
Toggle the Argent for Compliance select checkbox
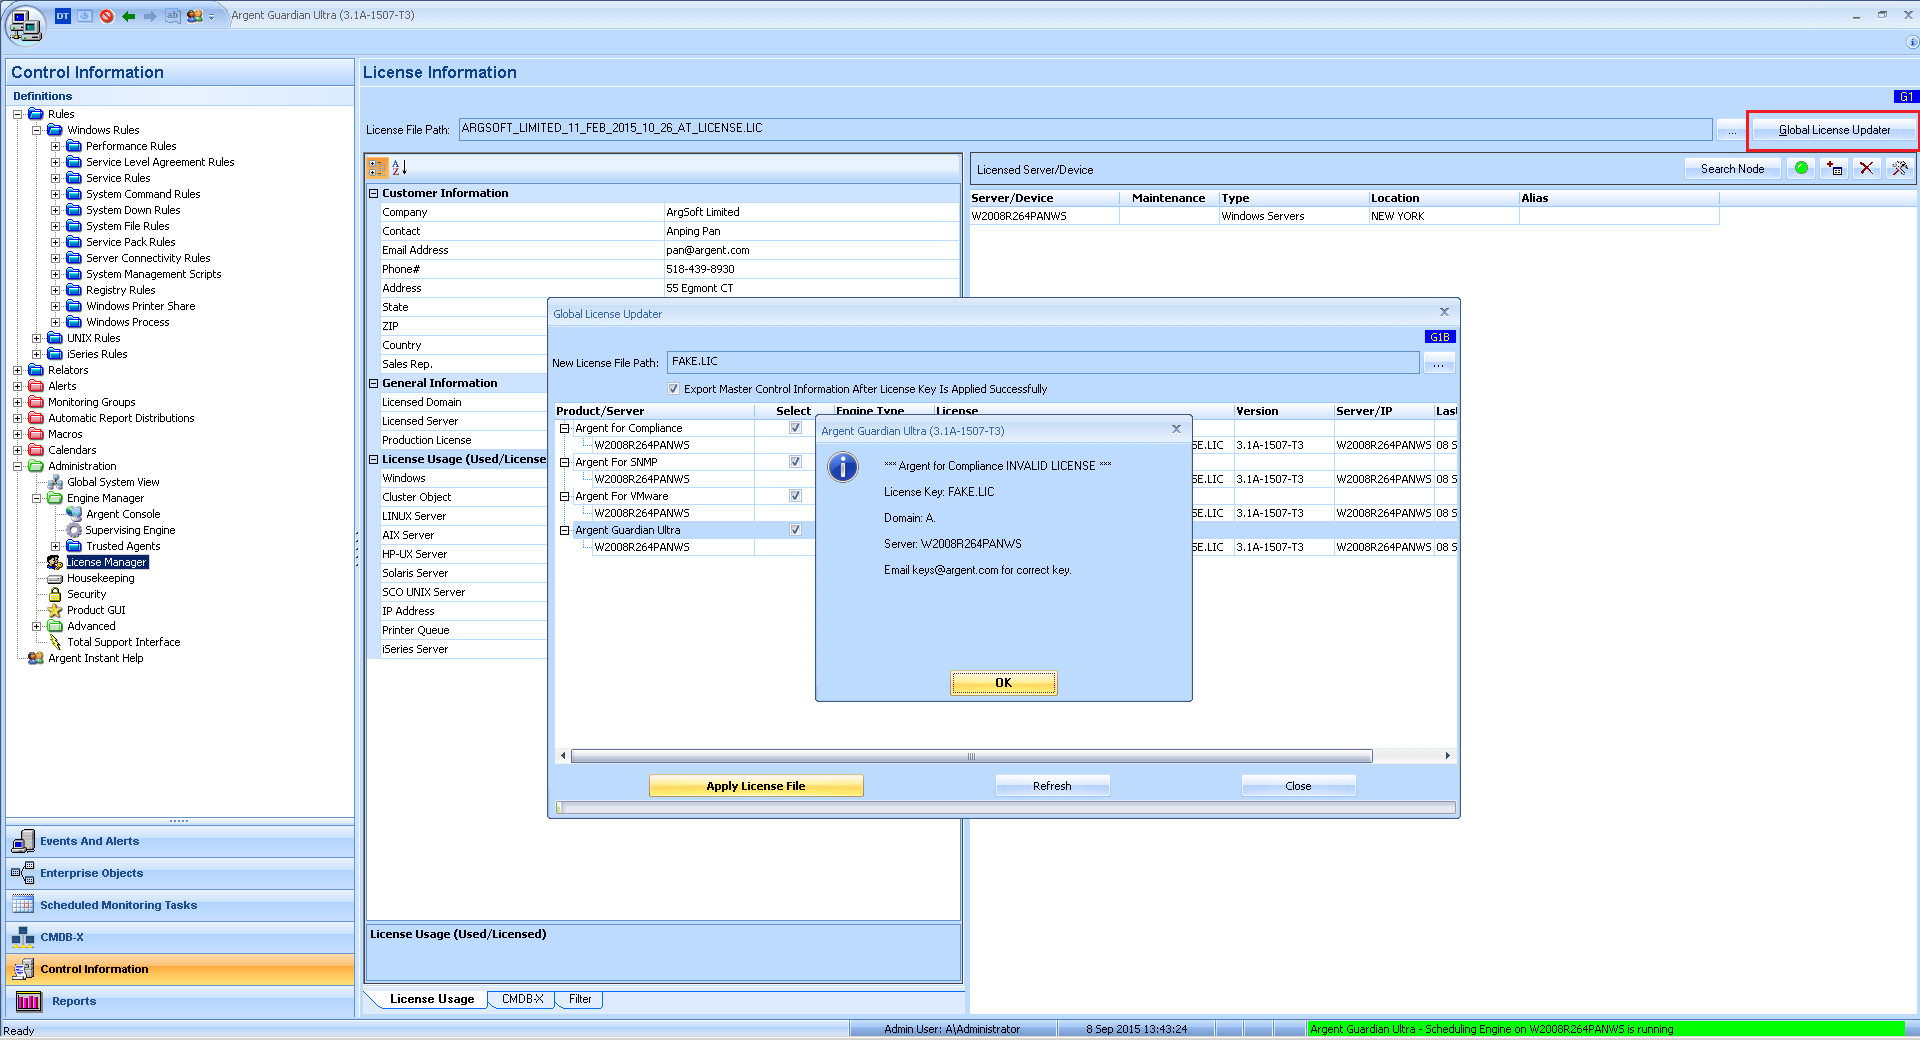click(795, 428)
